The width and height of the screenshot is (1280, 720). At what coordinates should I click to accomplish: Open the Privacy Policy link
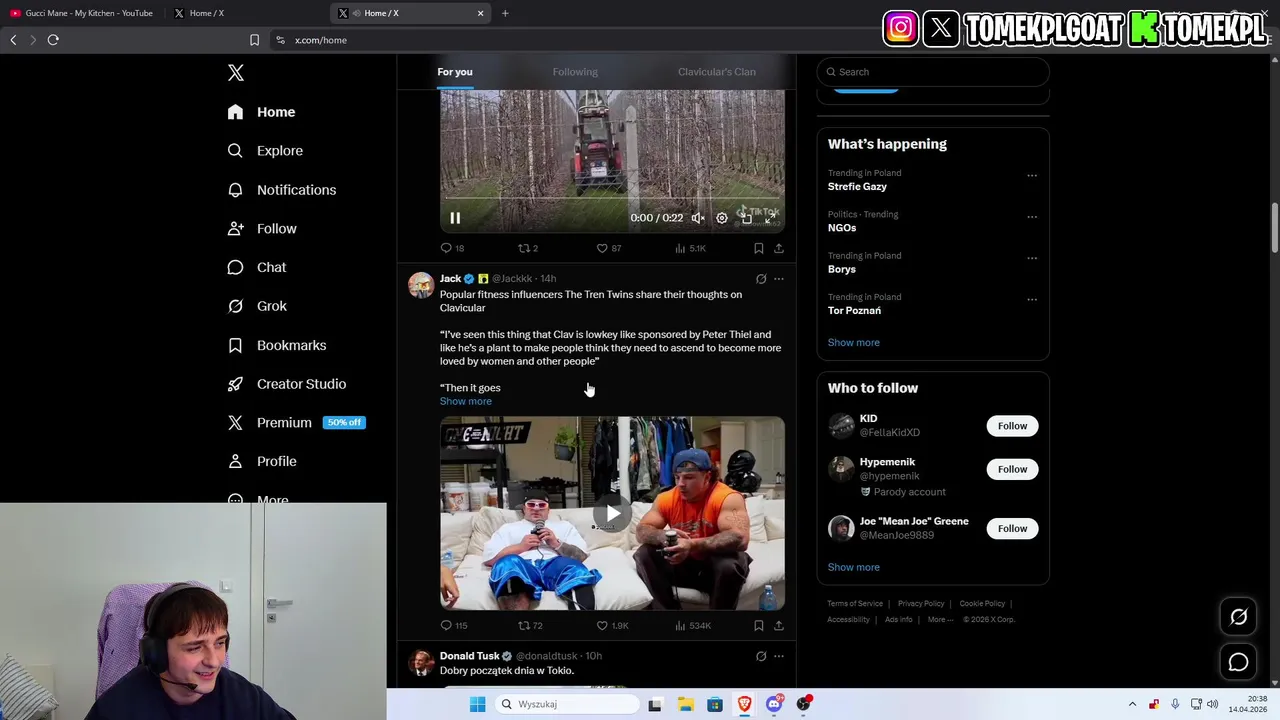click(x=921, y=604)
